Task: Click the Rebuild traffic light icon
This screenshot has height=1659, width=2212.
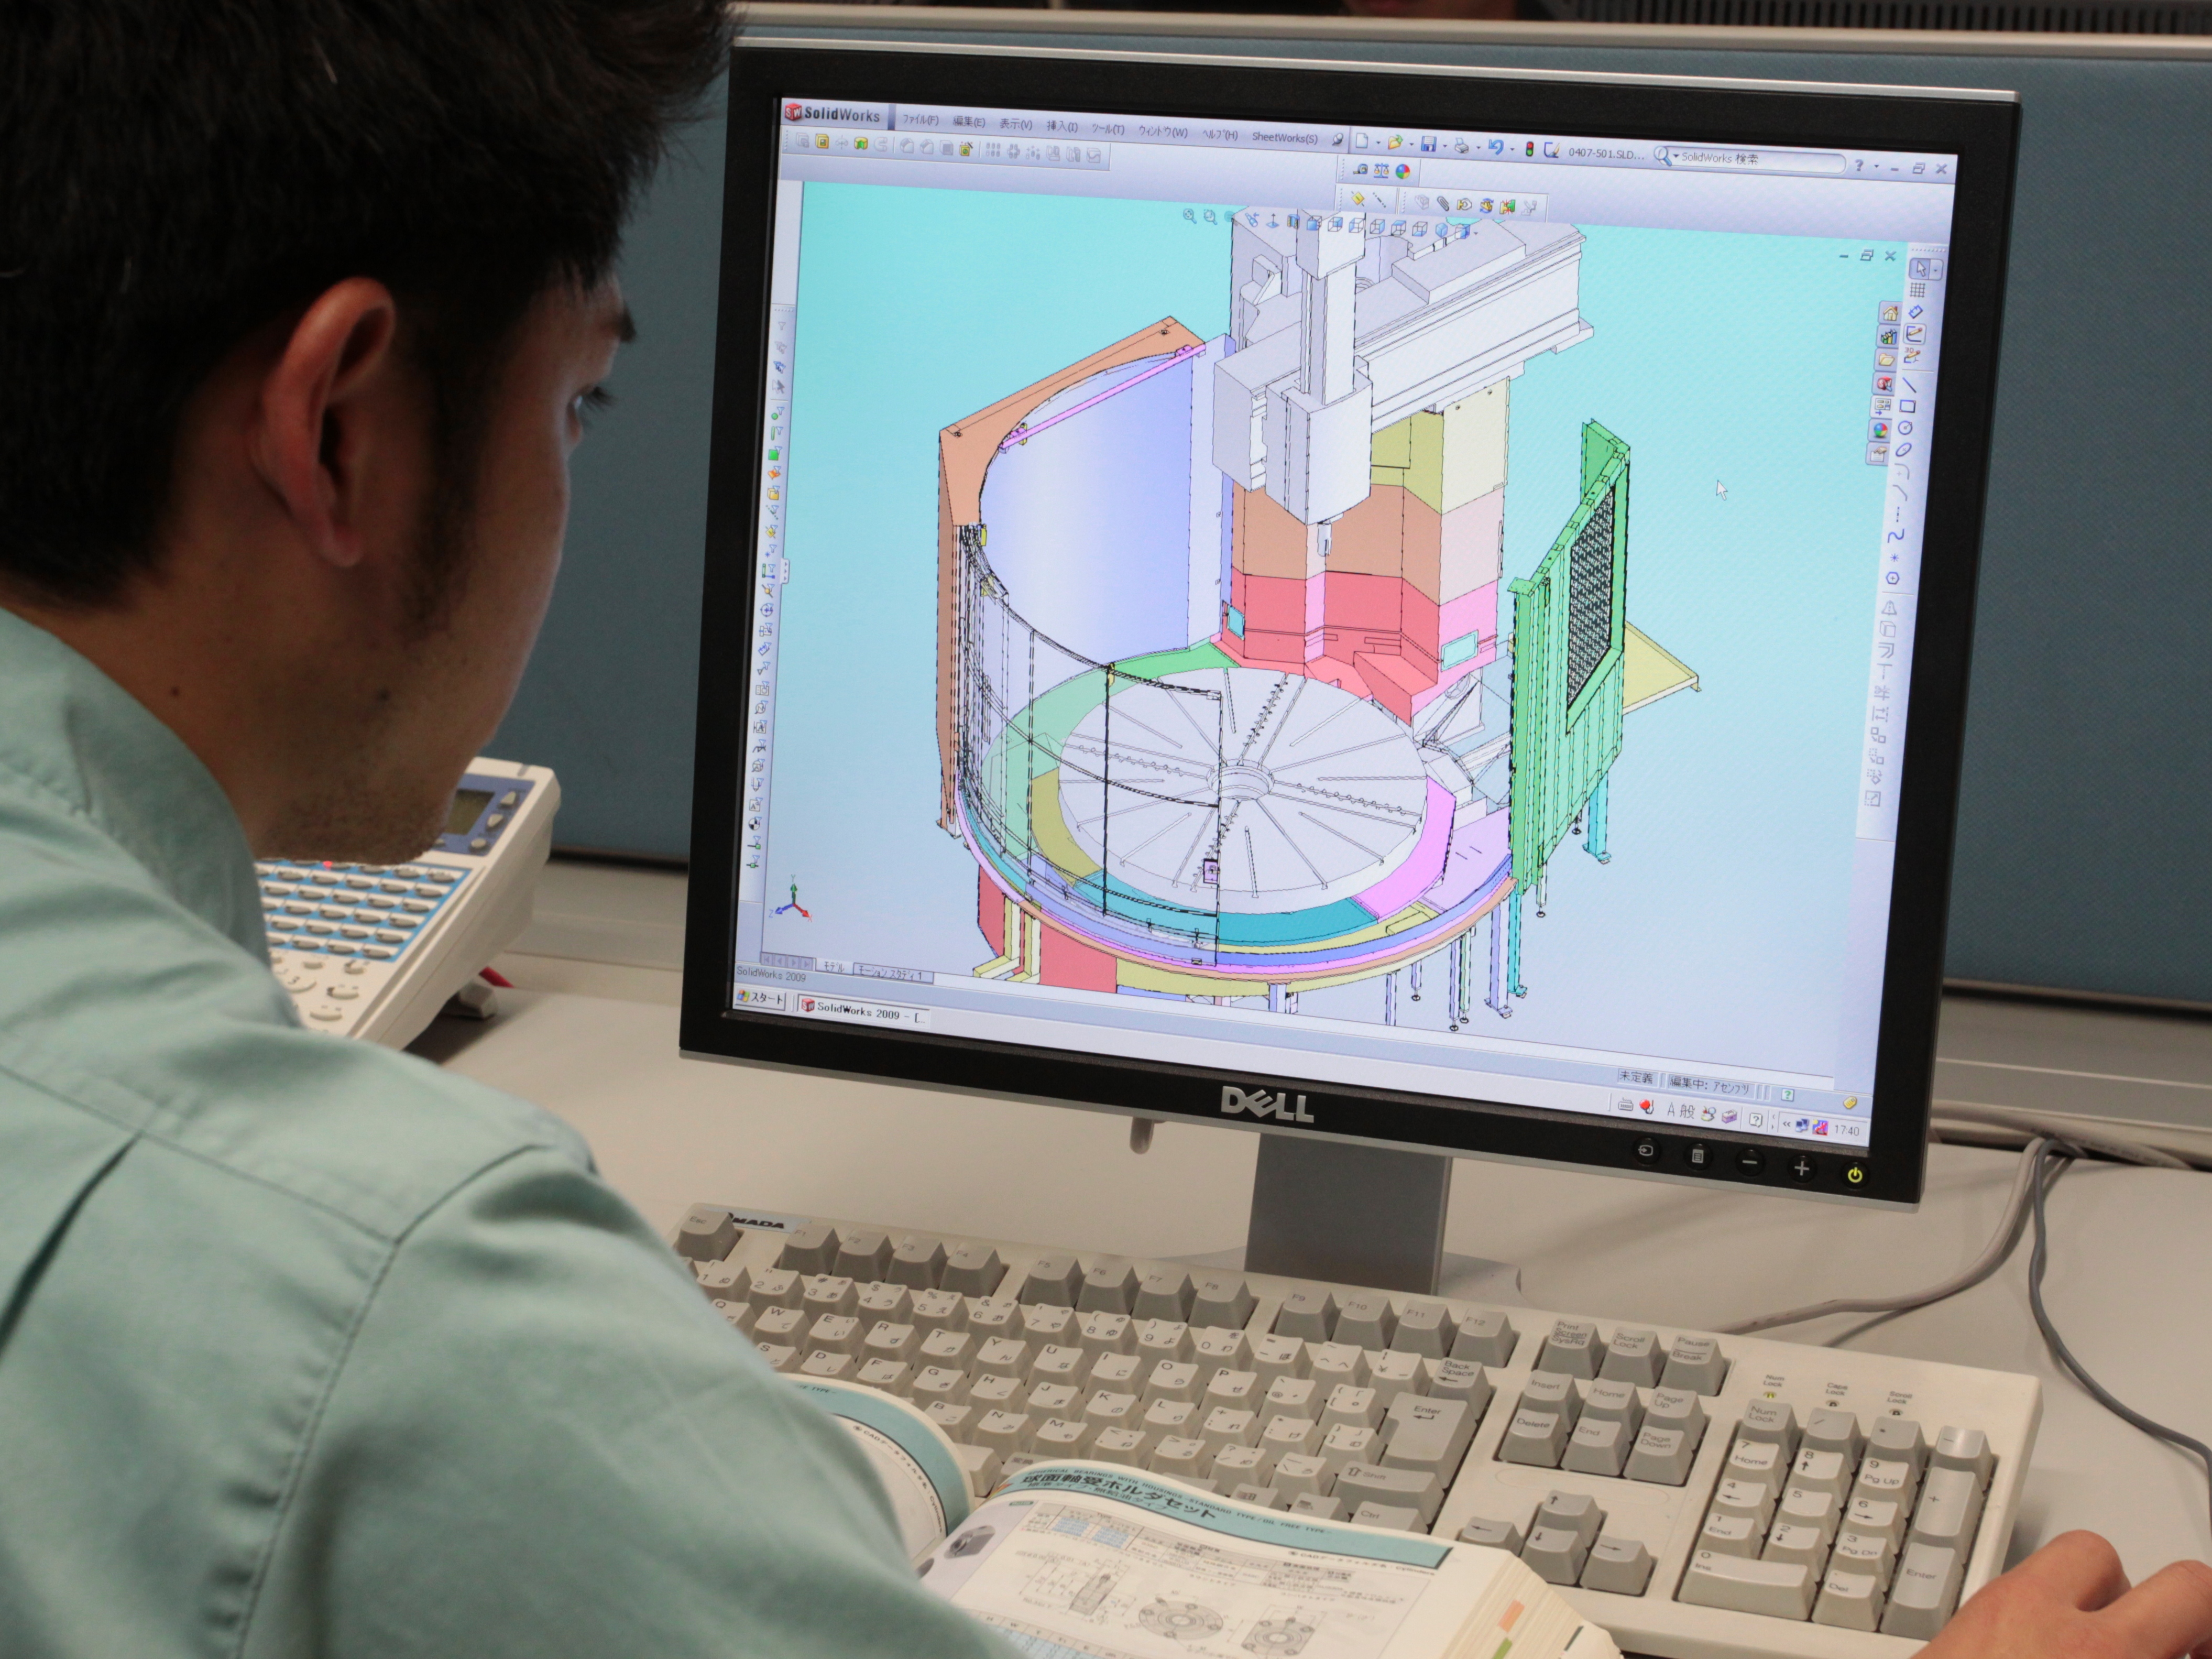Action: click(x=1530, y=149)
